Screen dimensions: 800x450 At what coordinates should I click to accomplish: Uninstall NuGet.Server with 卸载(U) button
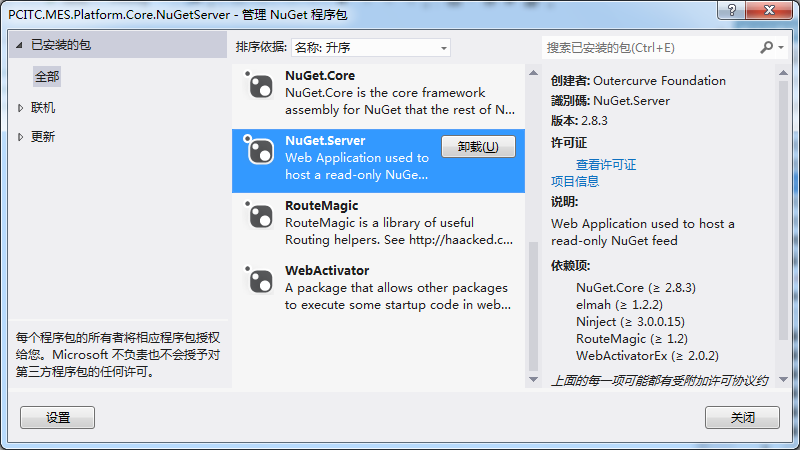478,146
